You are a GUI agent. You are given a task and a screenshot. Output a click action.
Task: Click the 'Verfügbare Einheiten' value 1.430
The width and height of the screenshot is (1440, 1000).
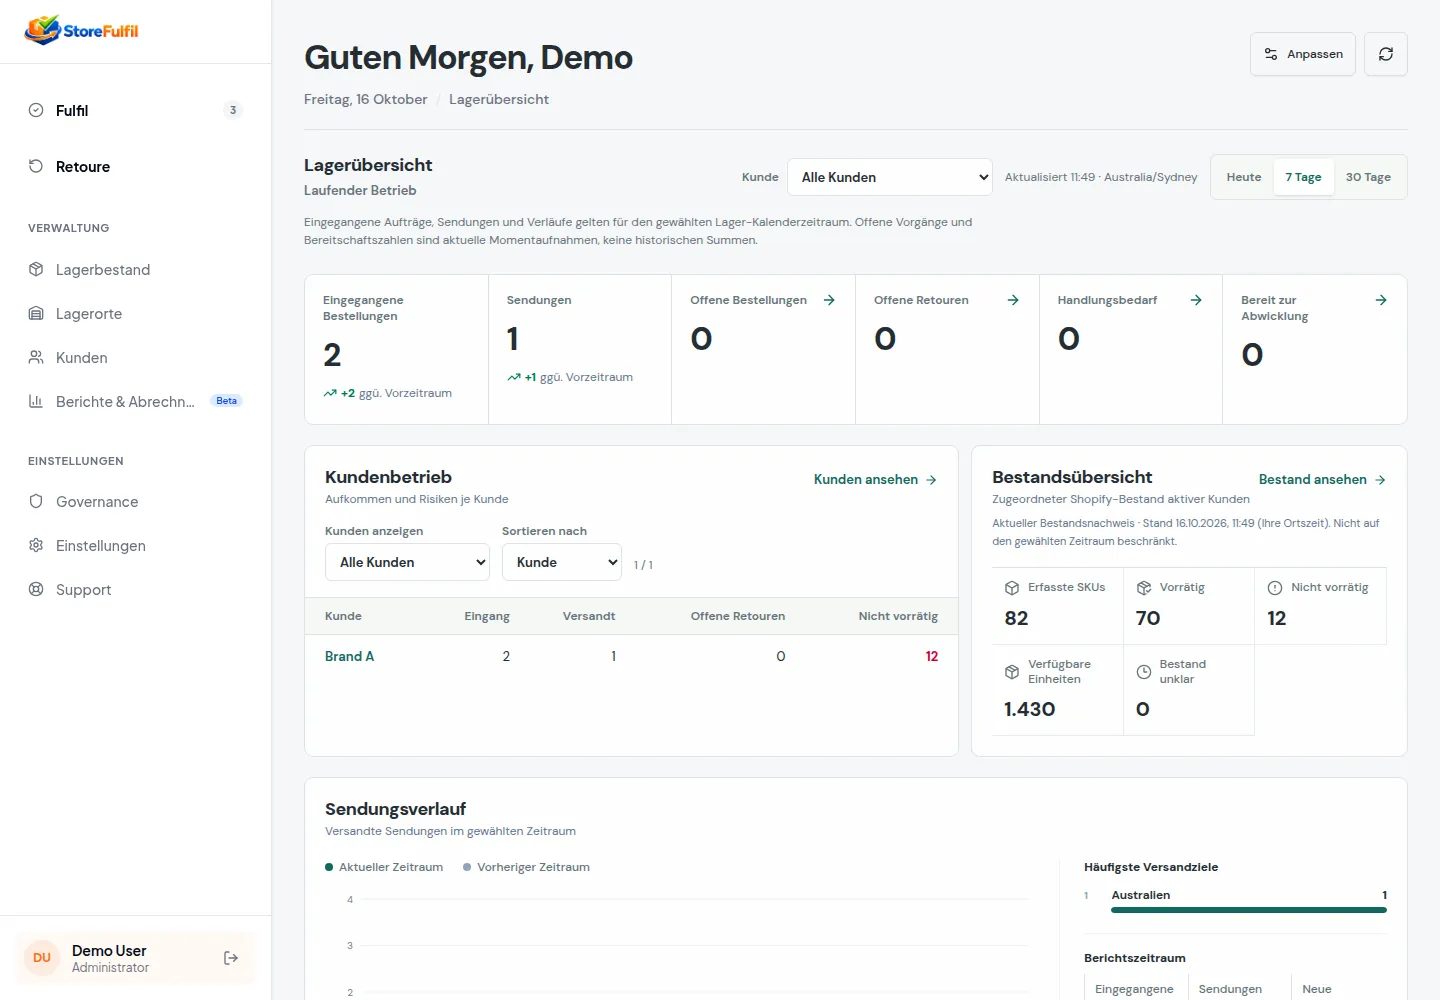[1030, 709]
